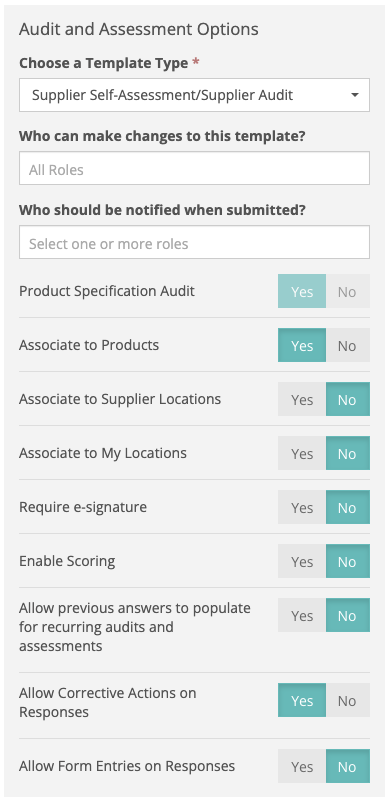Click the Template Type dropdown arrow
Image resolution: width=392 pixels, height=806 pixels.
pyautogui.click(x=354, y=95)
